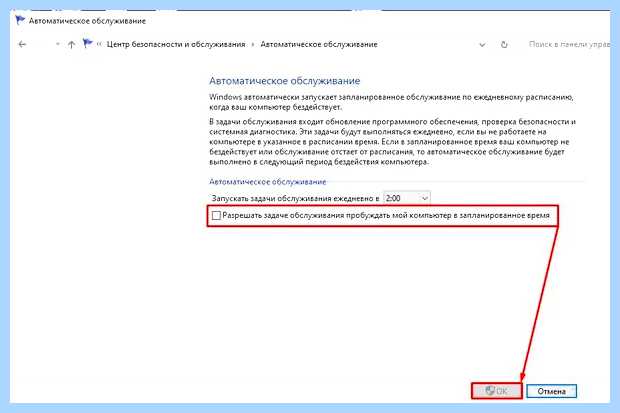Click the Отмена button
Image resolution: width=620 pixels, height=413 pixels.
552,391
